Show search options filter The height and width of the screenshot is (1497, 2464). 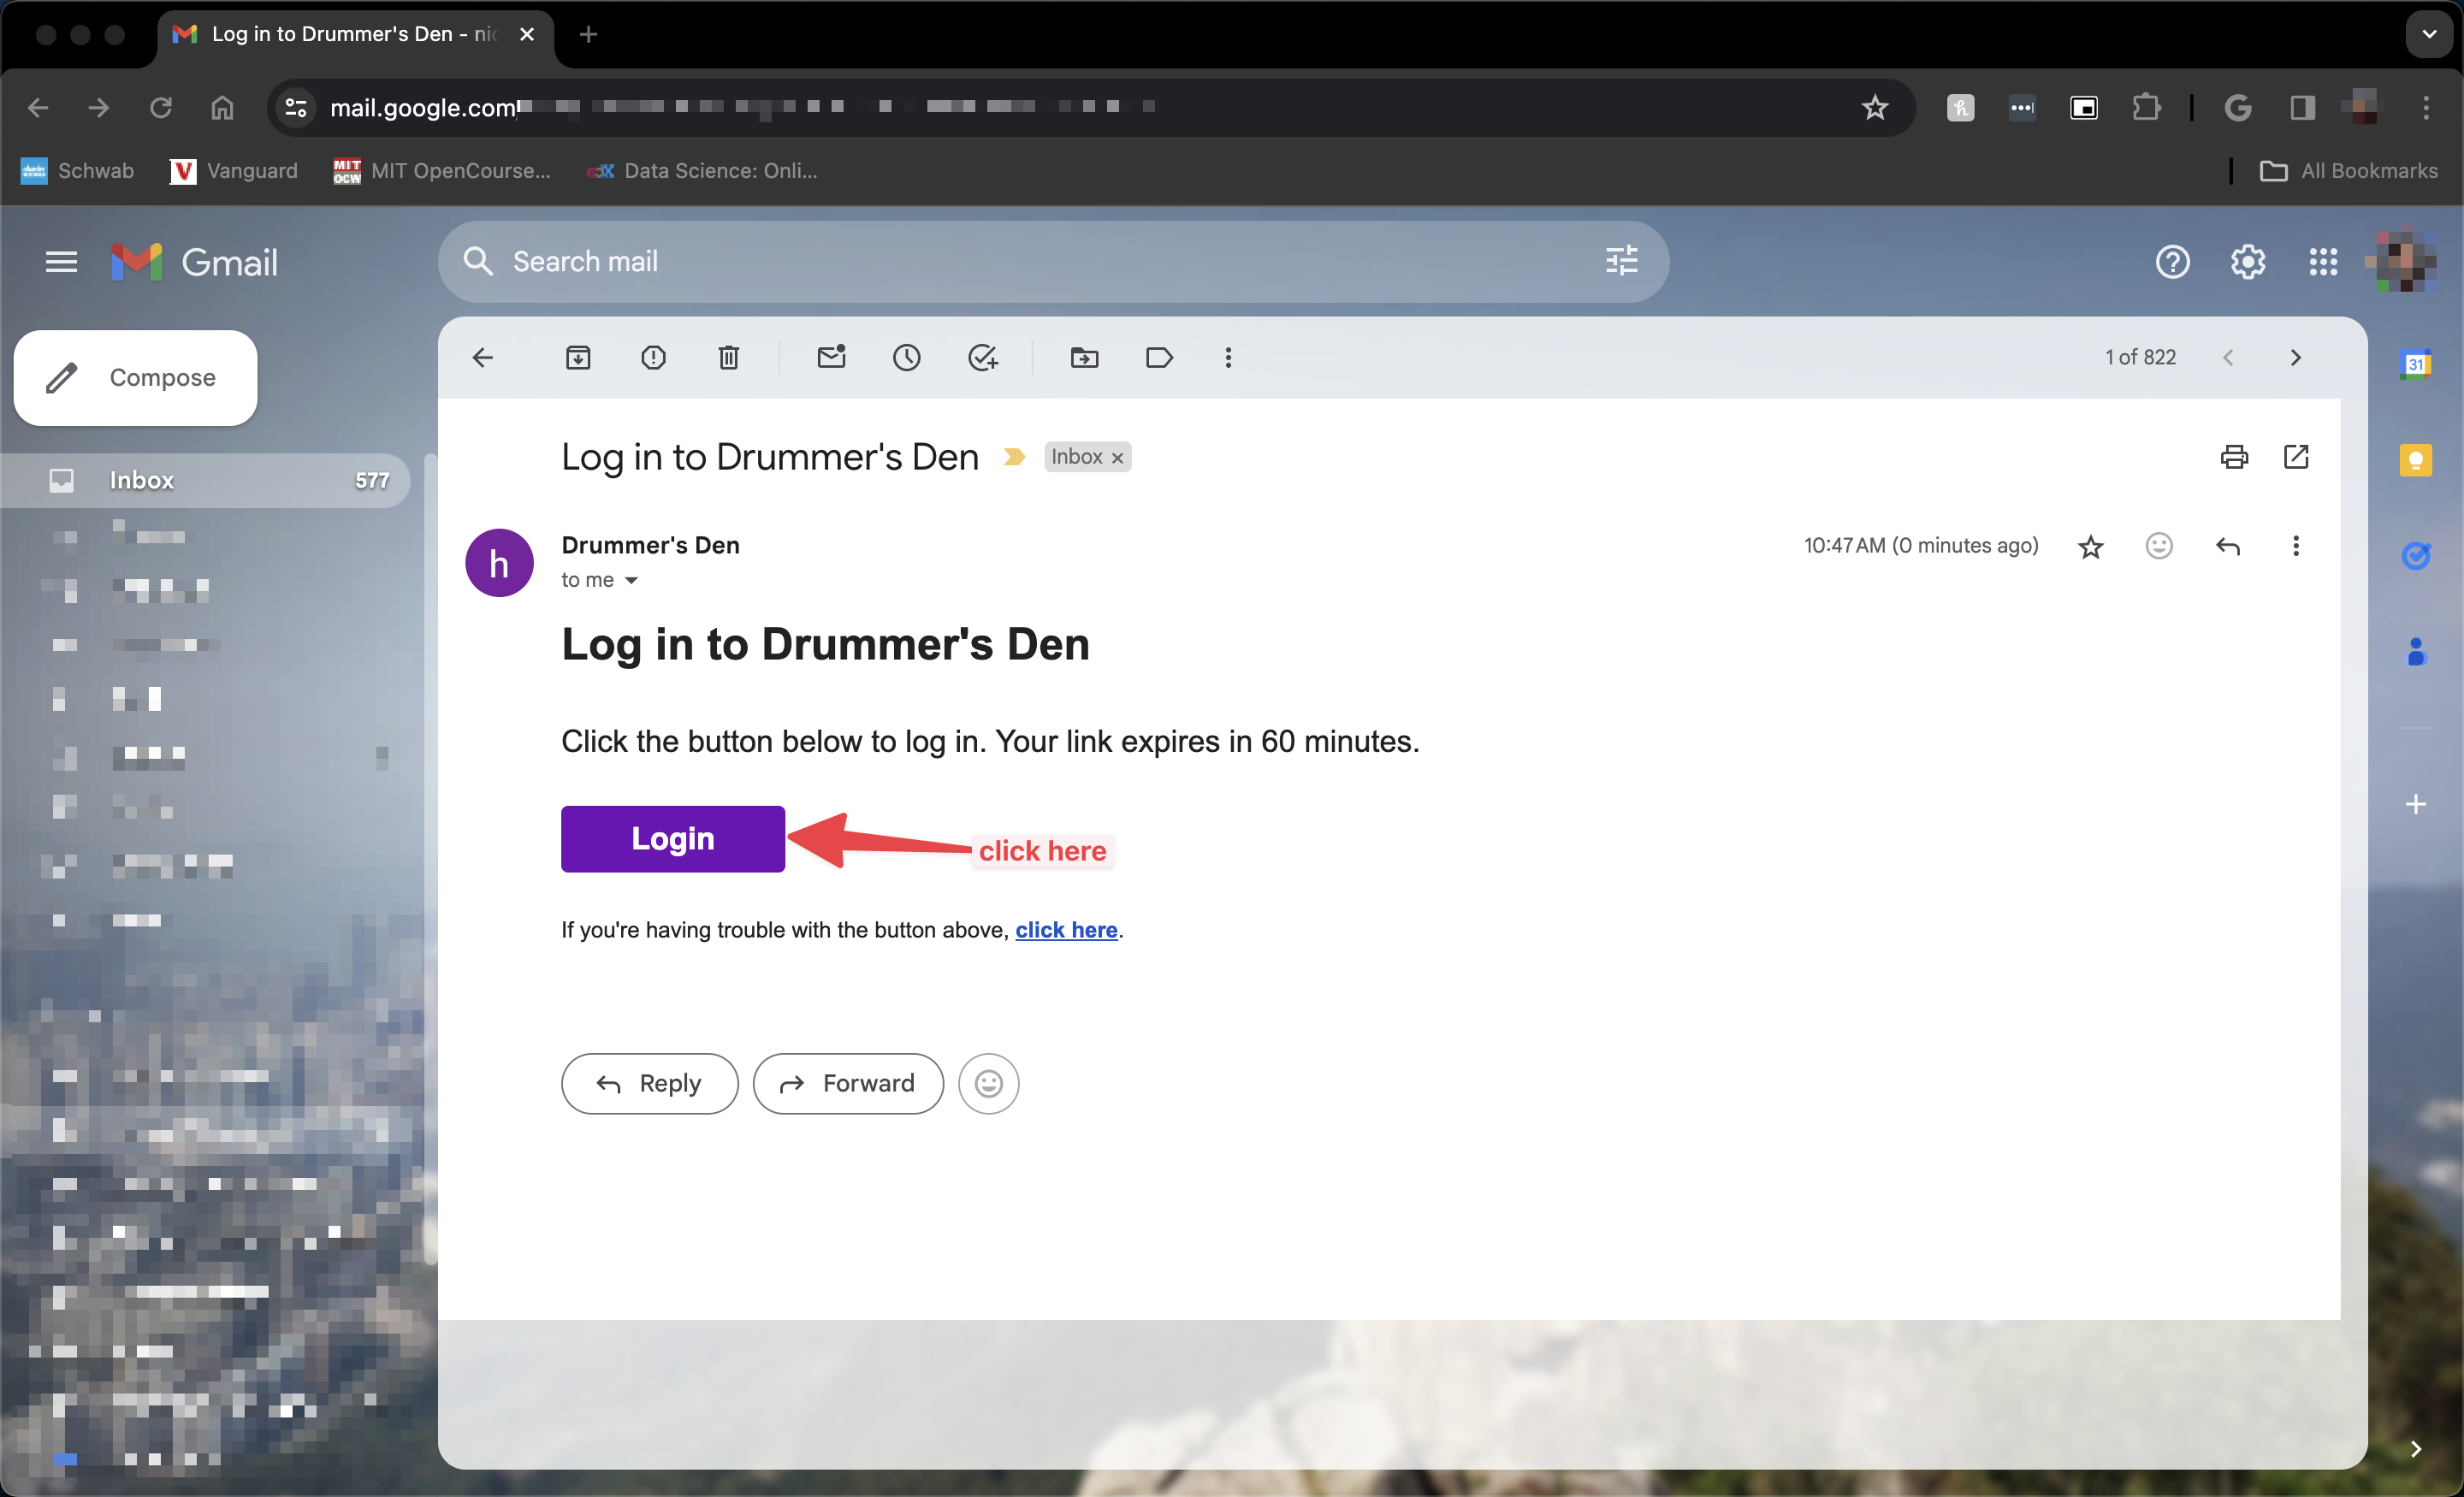1621,262
